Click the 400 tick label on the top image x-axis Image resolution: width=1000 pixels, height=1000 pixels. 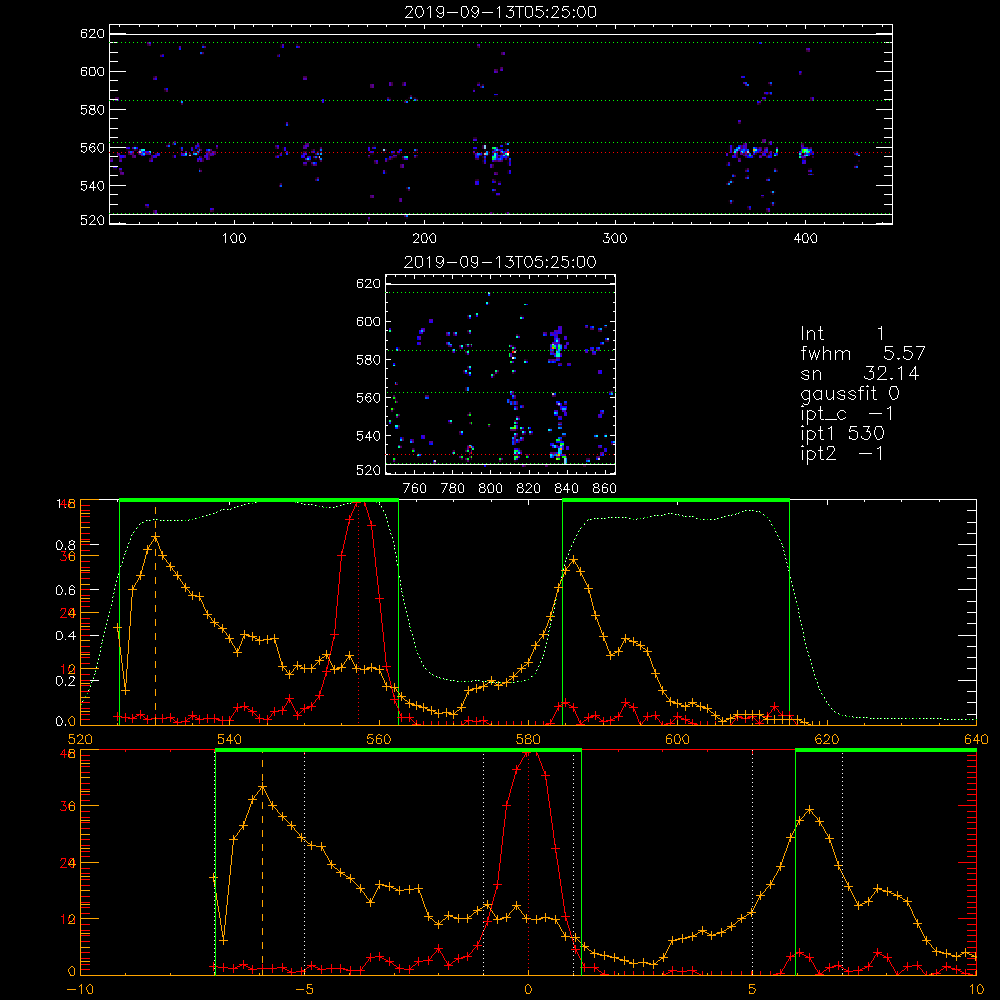(805, 239)
